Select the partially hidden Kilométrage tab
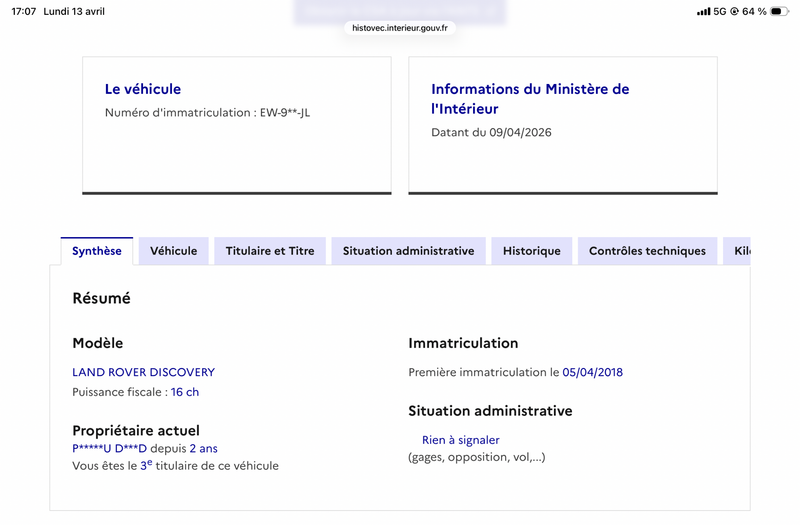The height and width of the screenshot is (525, 800). point(737,251)
